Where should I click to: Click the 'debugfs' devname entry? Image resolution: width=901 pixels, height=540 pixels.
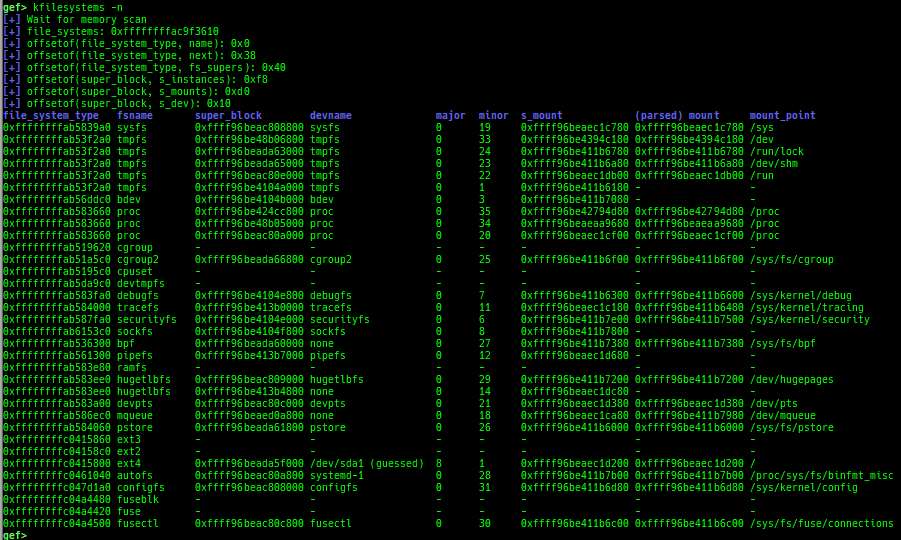click(330, 295)
